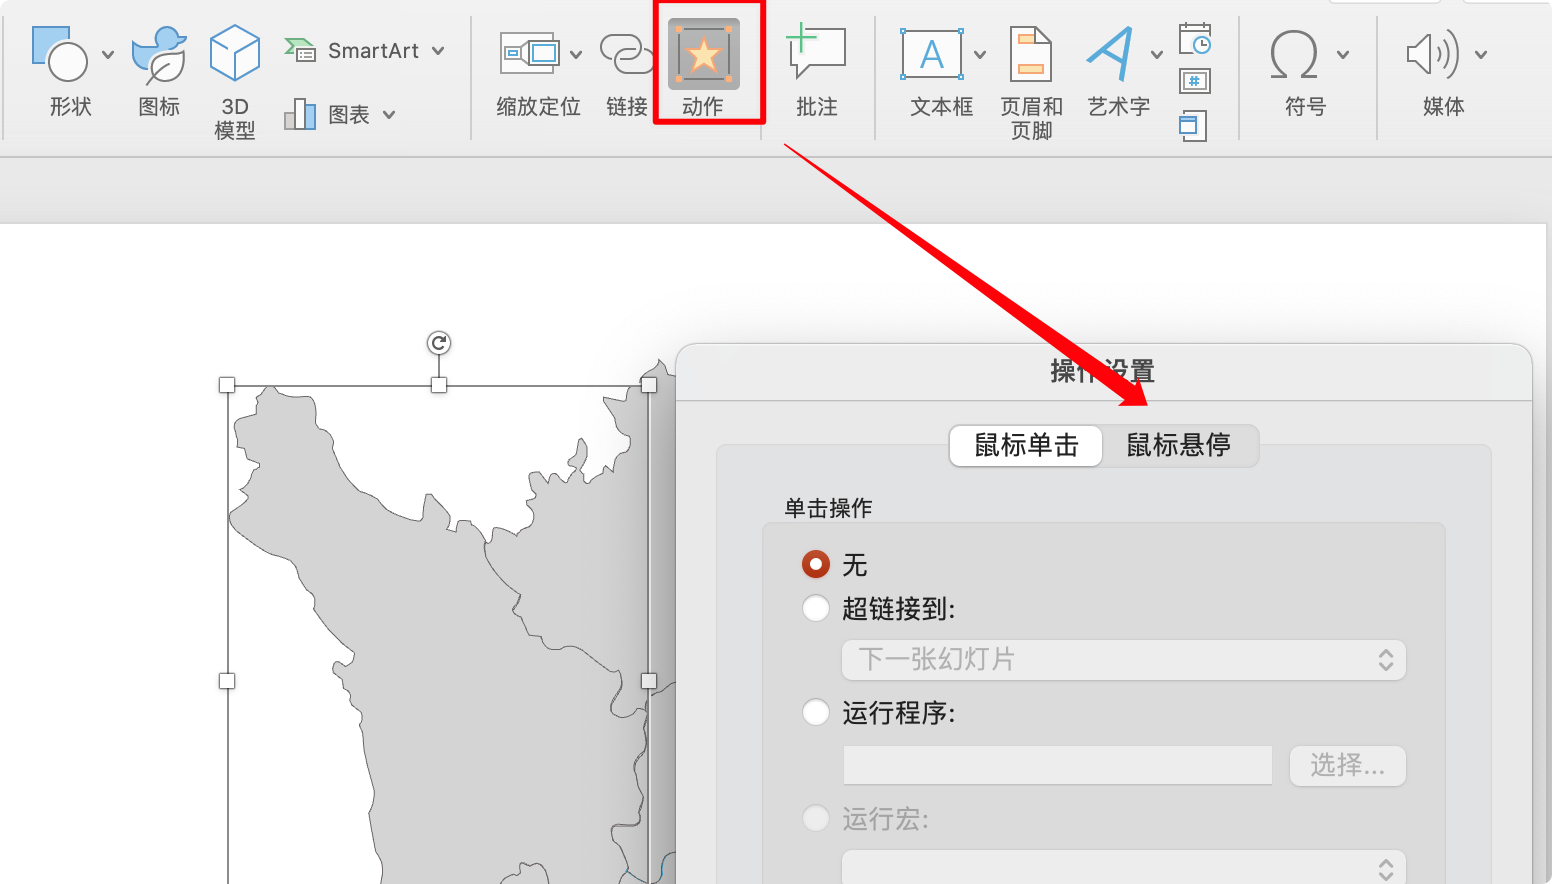Choose the 运行程序 radio button

point(816,712)
